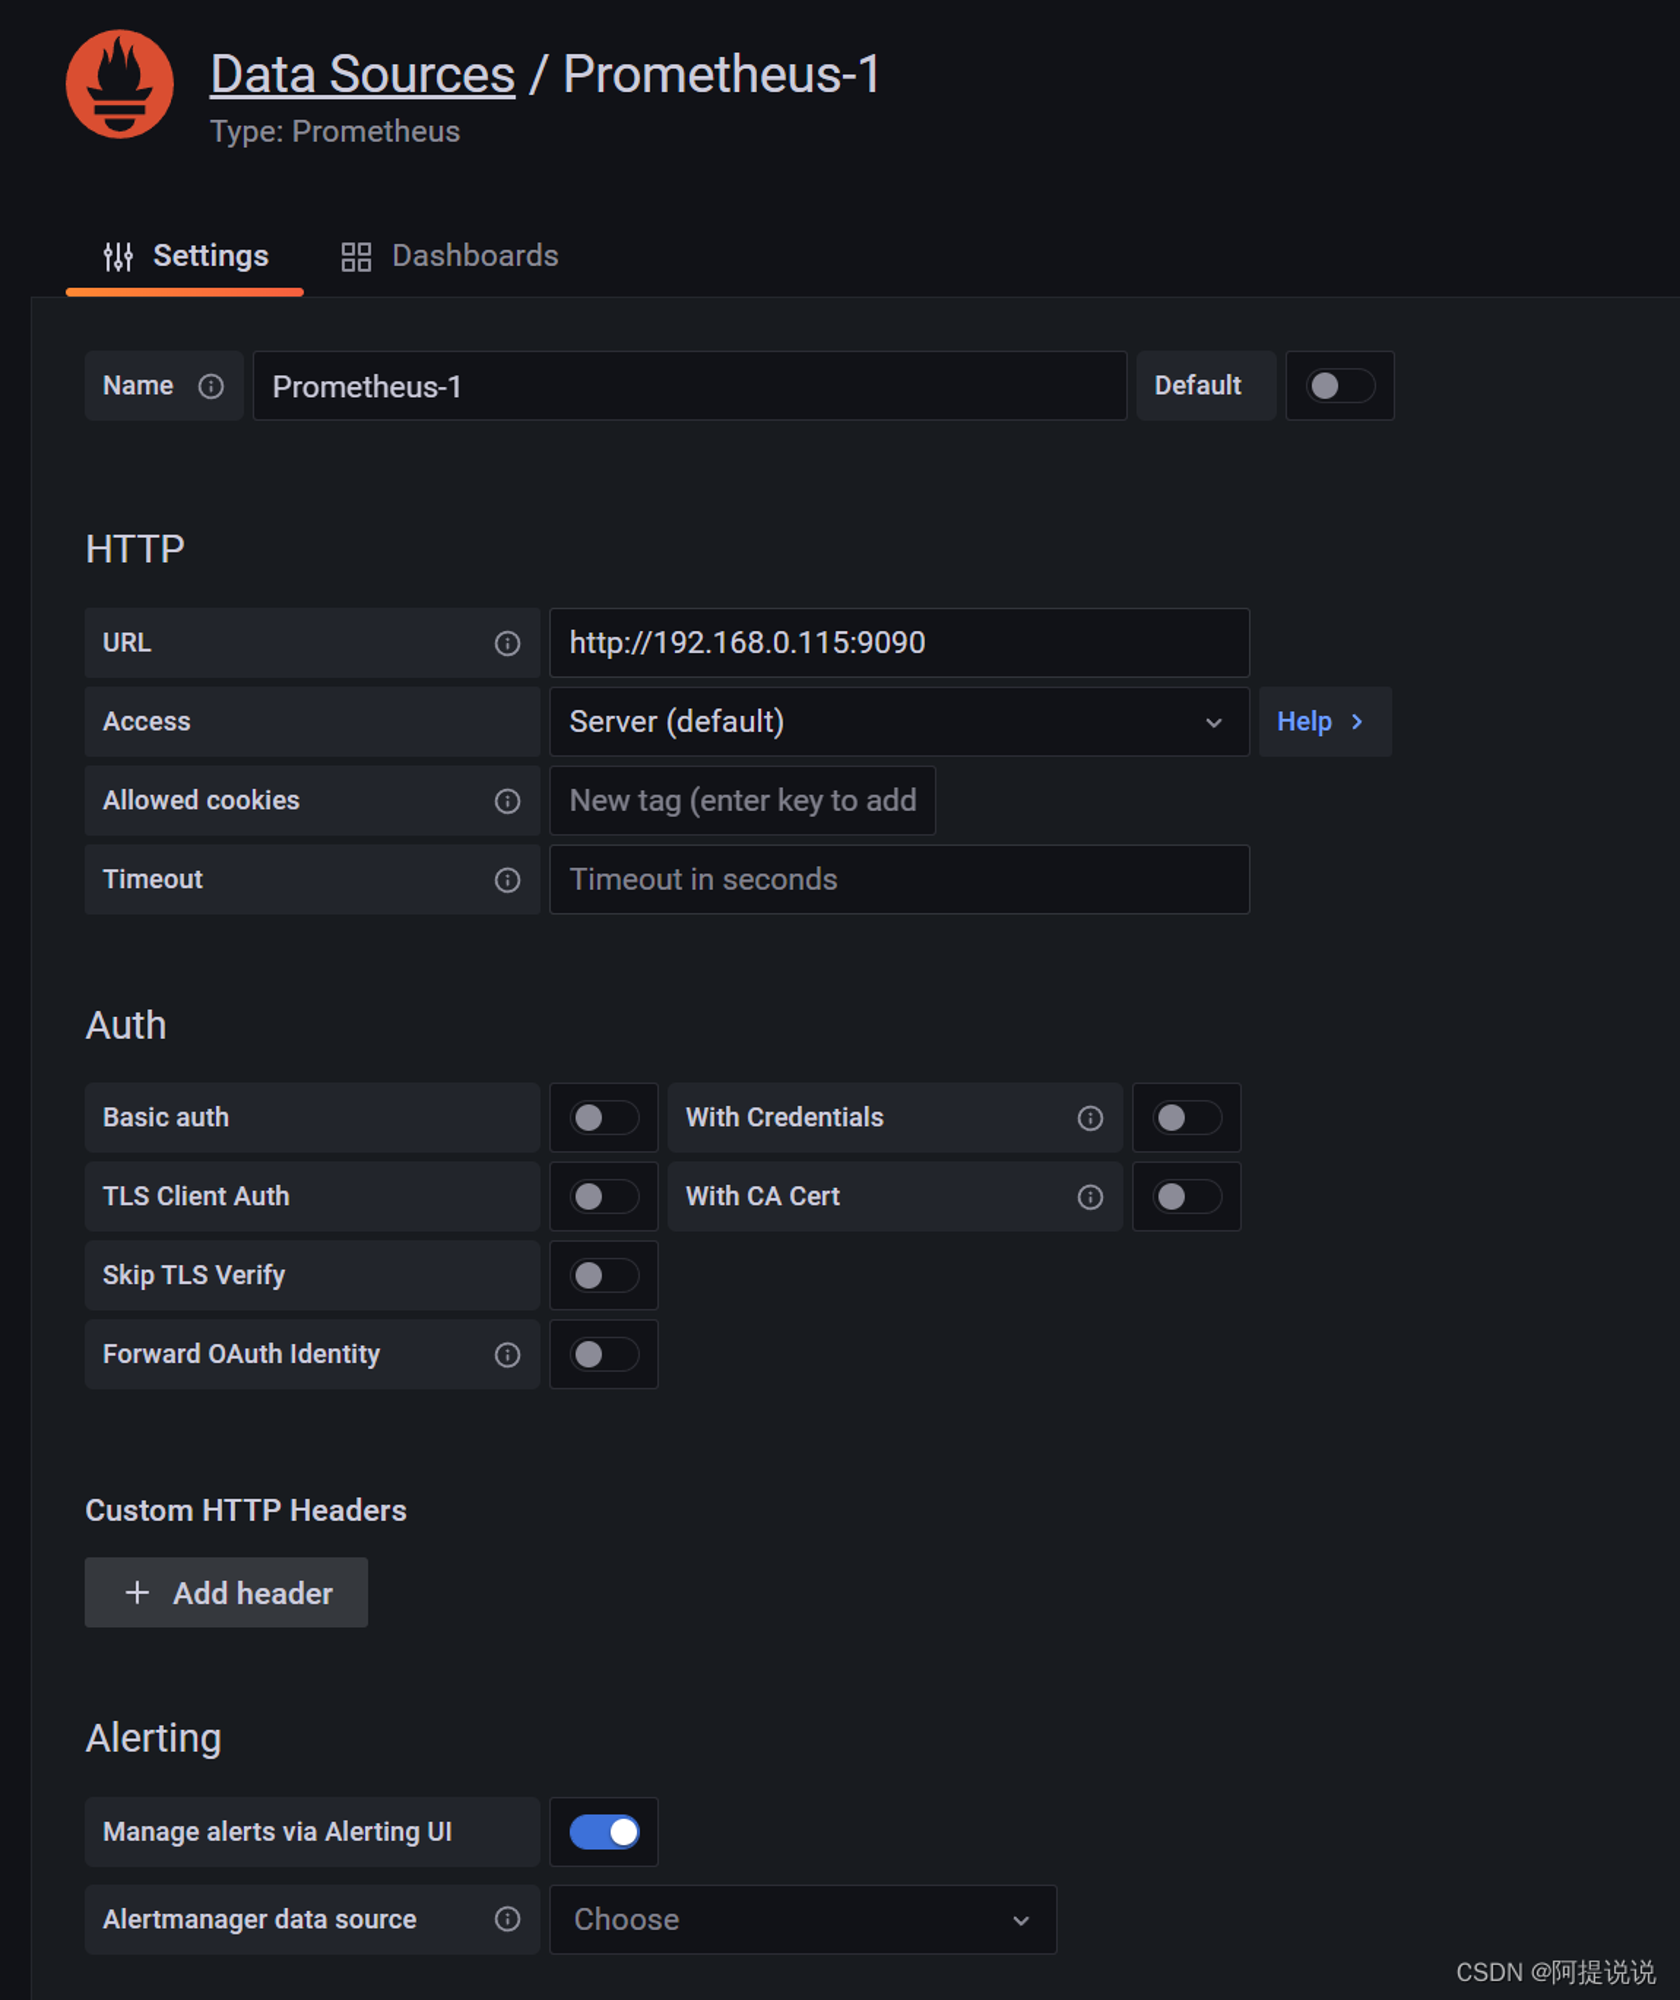Click the With CA Cert info icon
The image size is (1680, 2000).
coord(1090,1197)
